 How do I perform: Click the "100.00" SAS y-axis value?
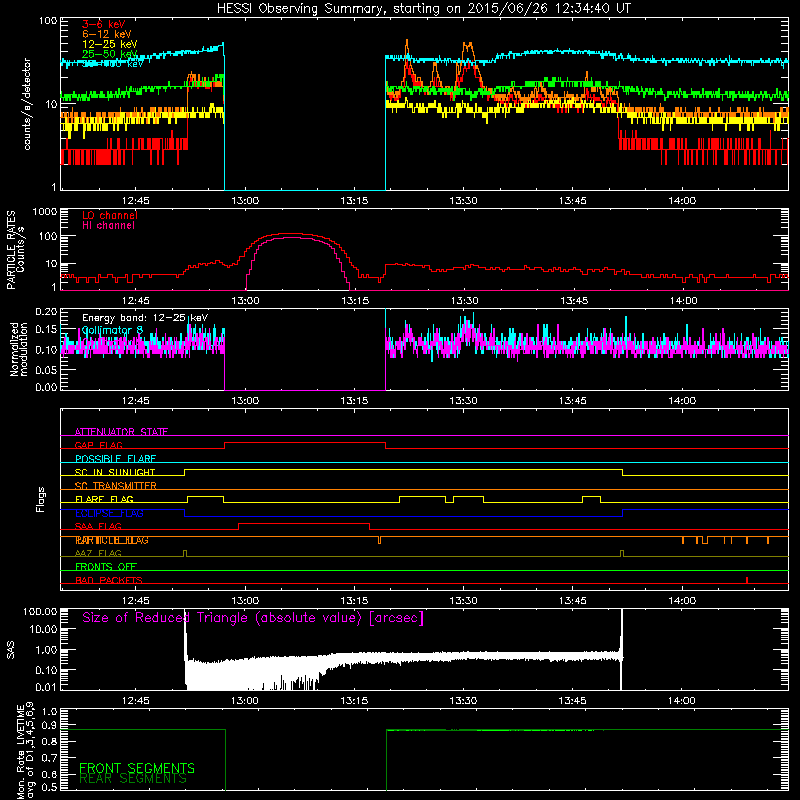coord(40,612)
